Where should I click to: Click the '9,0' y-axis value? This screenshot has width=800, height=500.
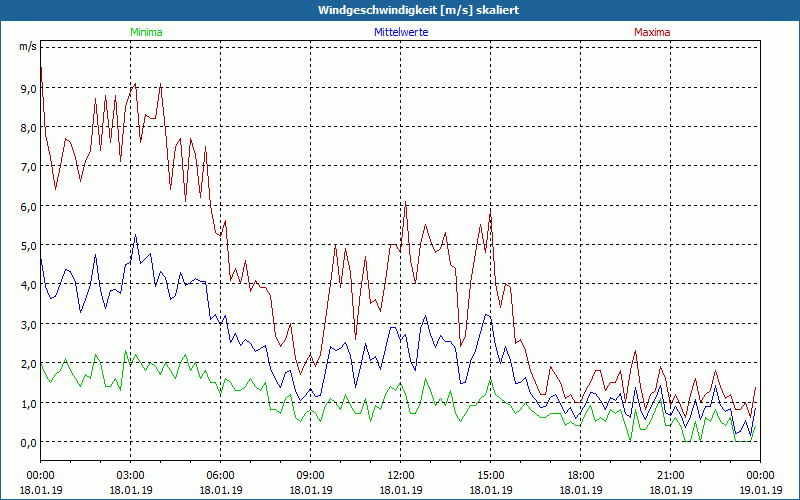coord(29,88)
